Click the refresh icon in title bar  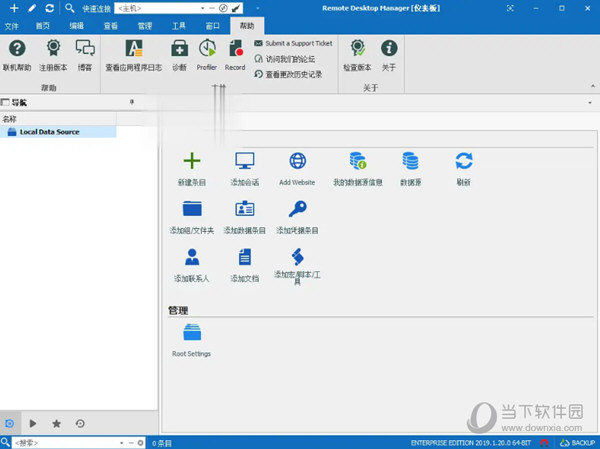click(x=49, y=8)
